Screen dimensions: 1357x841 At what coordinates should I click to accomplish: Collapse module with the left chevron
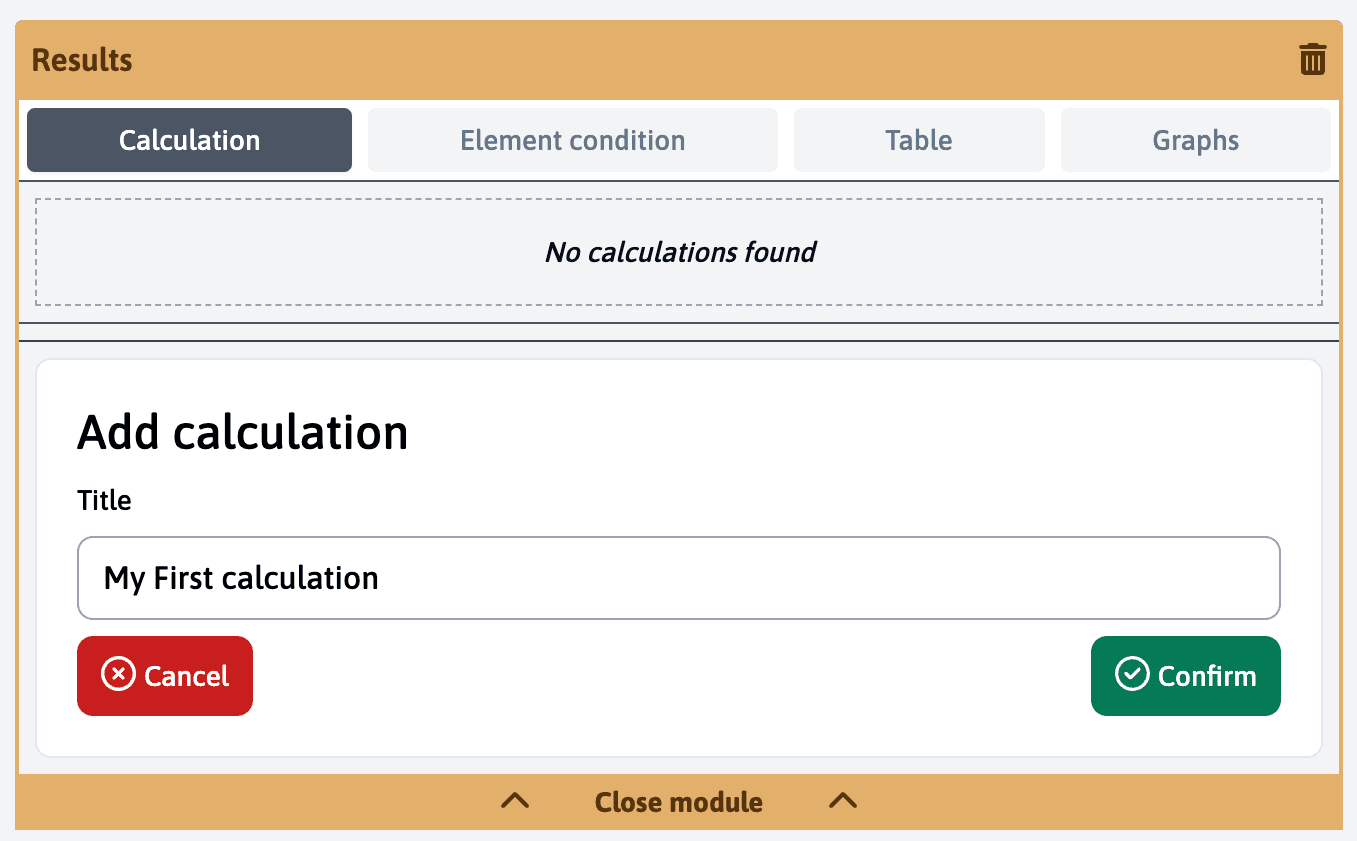pos(514,801)
